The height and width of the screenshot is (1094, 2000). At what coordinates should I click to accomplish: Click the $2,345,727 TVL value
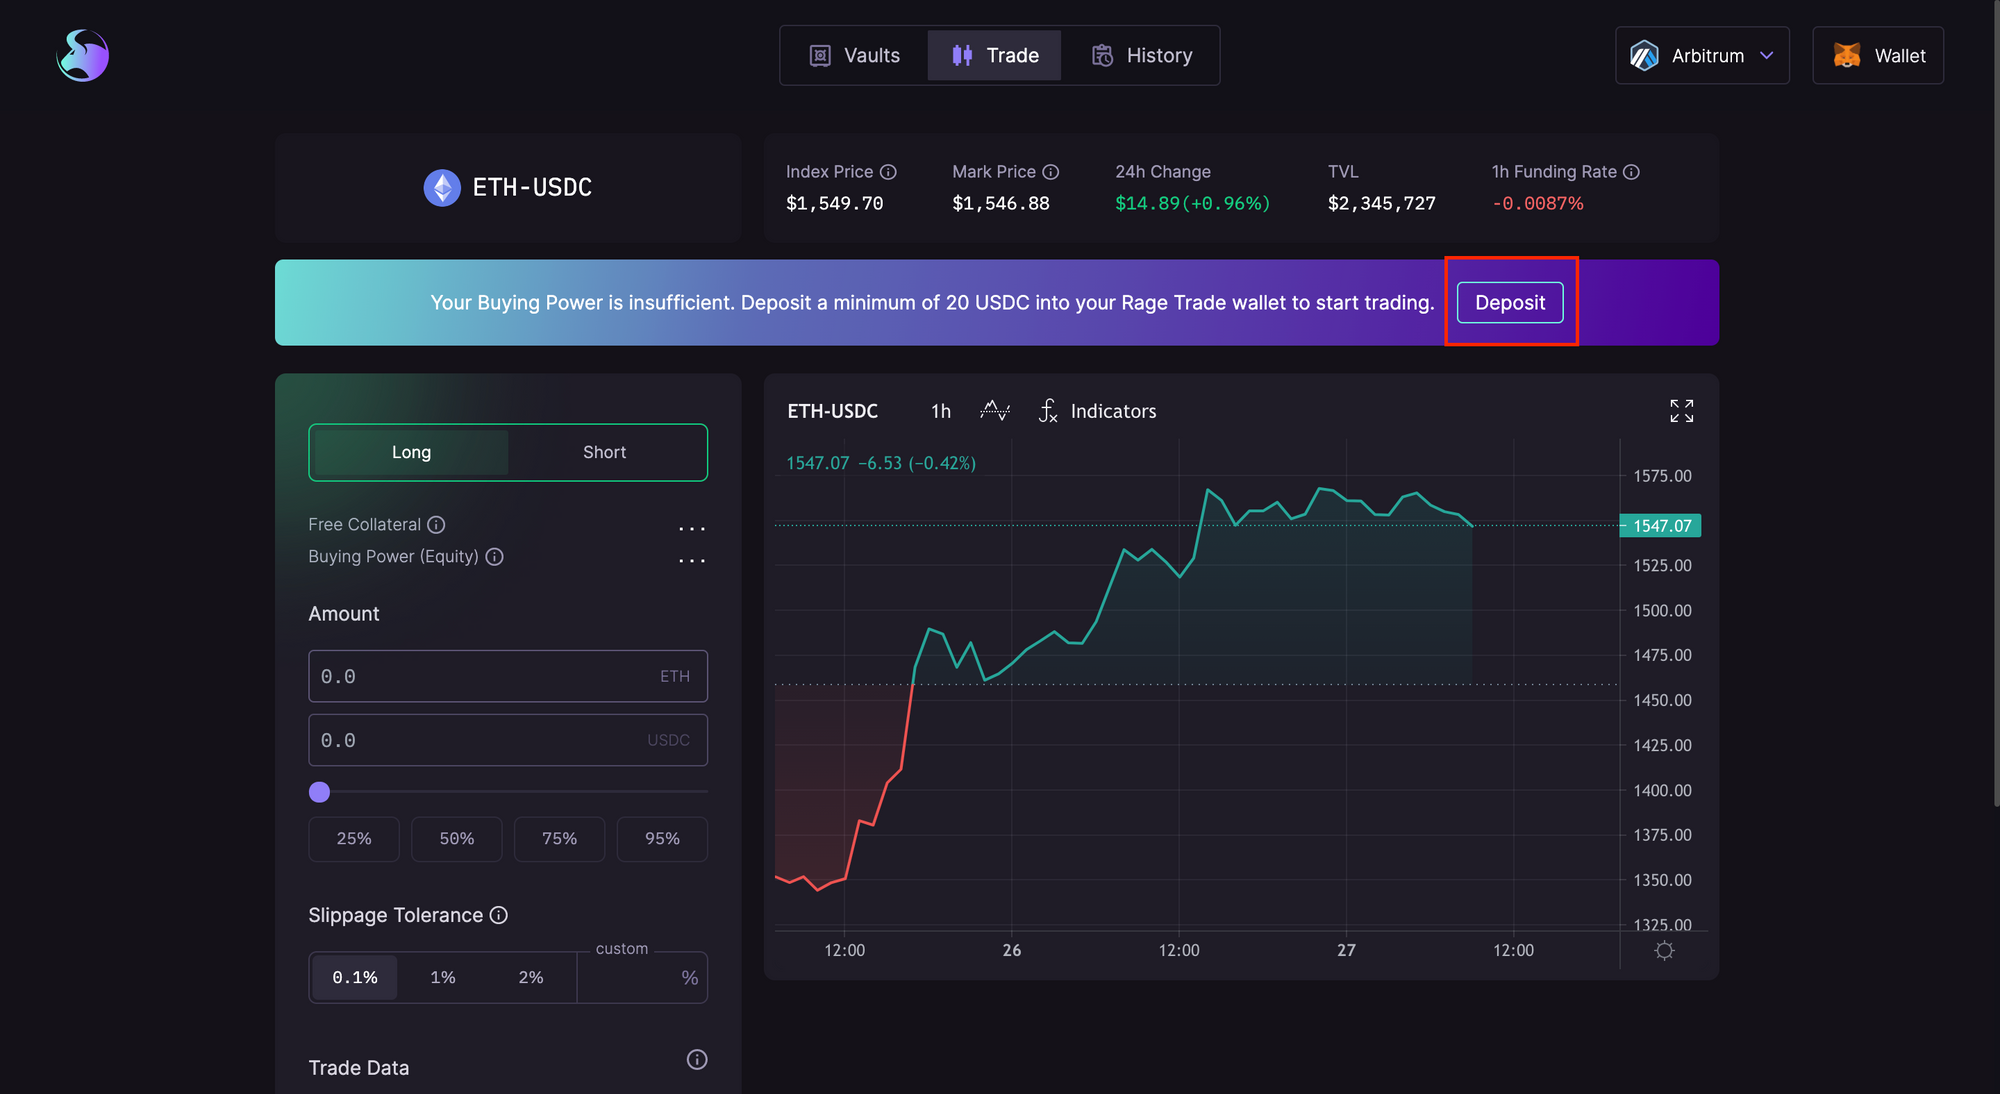tap(1381, 203)
